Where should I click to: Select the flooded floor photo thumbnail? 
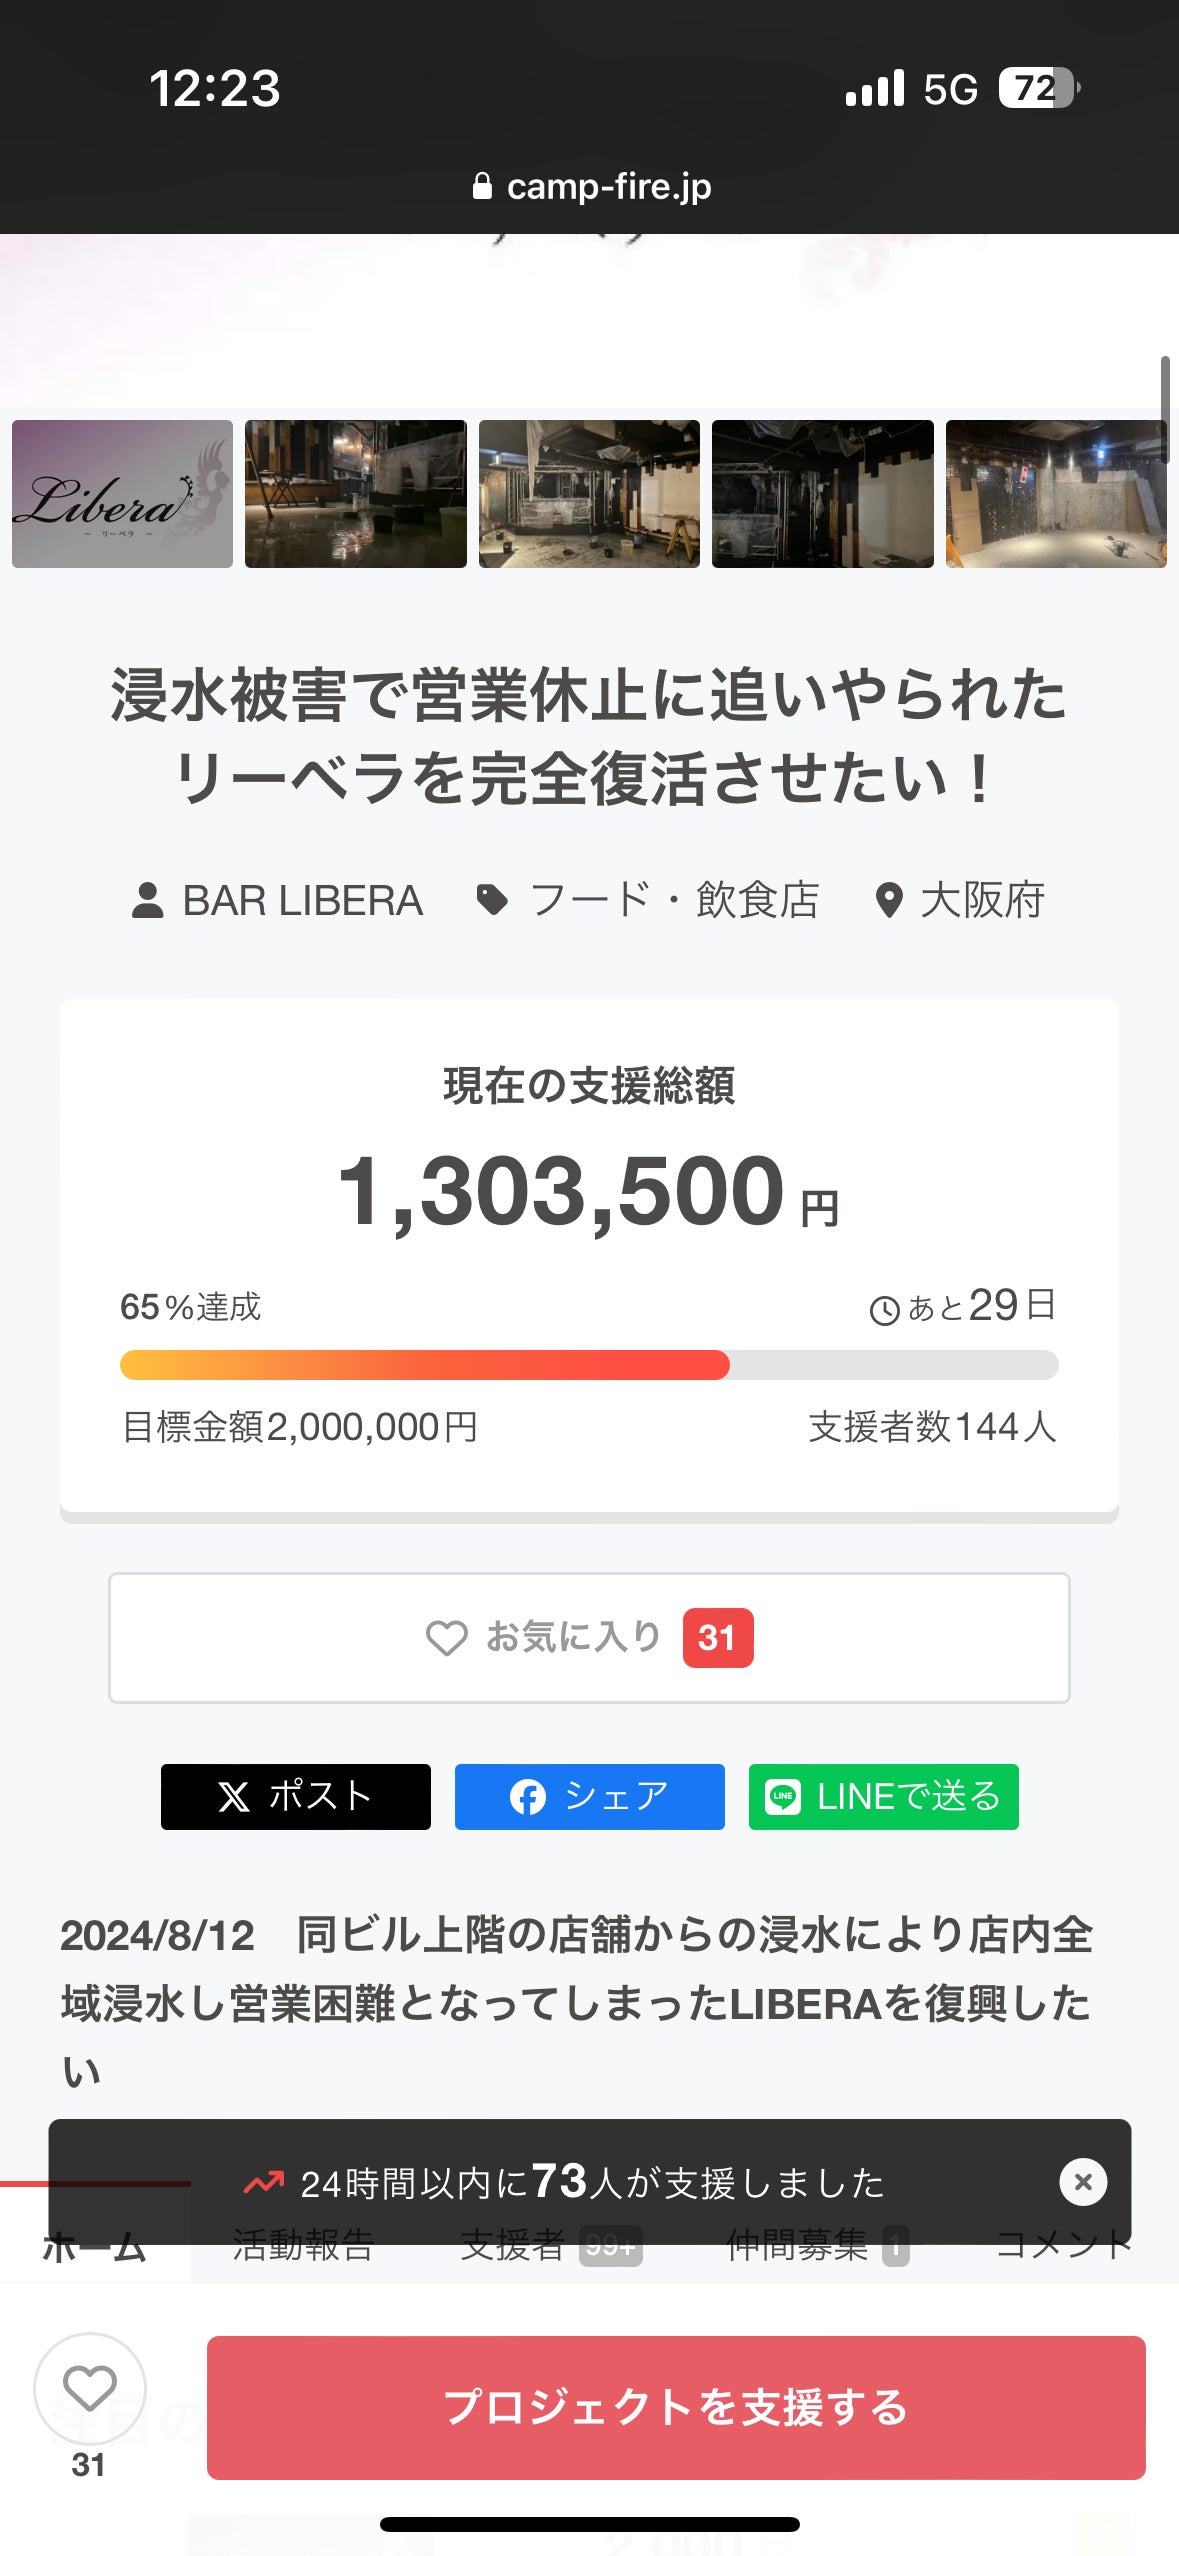356,494
